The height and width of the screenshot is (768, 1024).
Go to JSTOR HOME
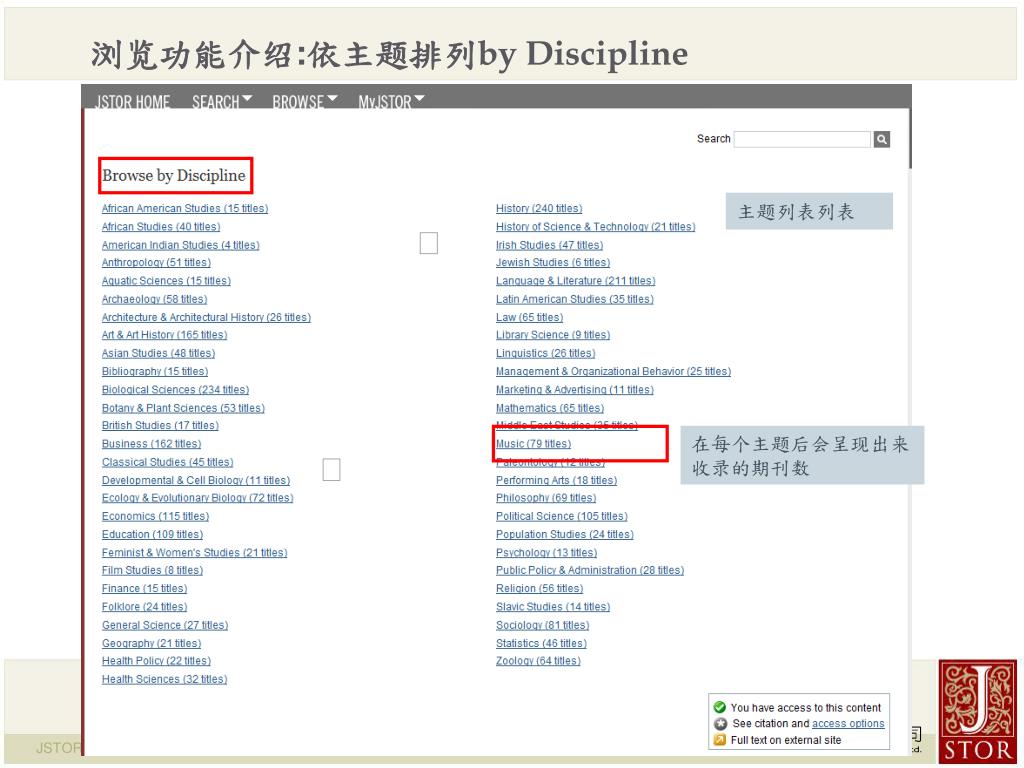(x=133, y=101)
